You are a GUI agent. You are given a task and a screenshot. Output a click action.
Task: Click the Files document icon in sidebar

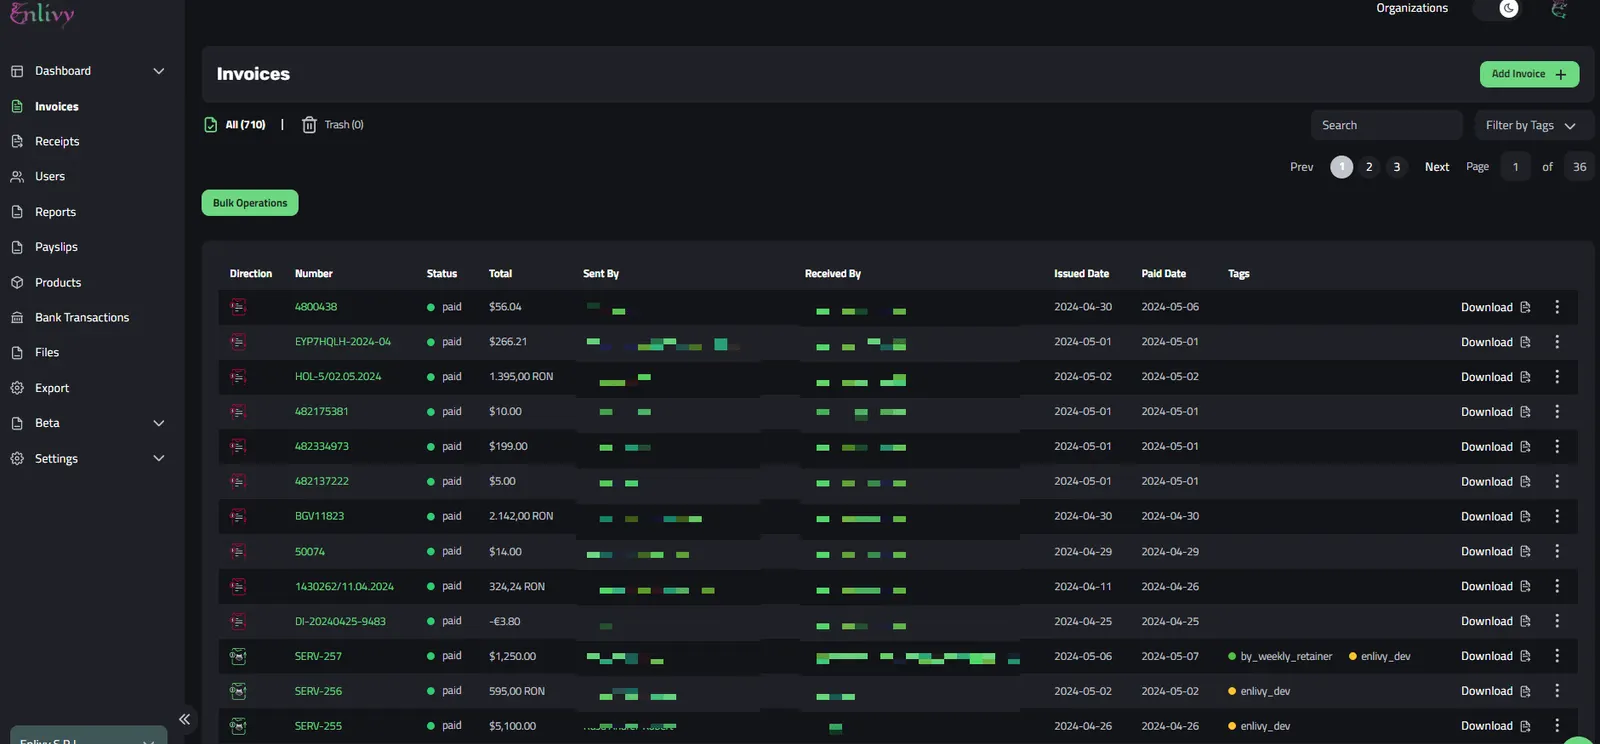coord(17,353)
